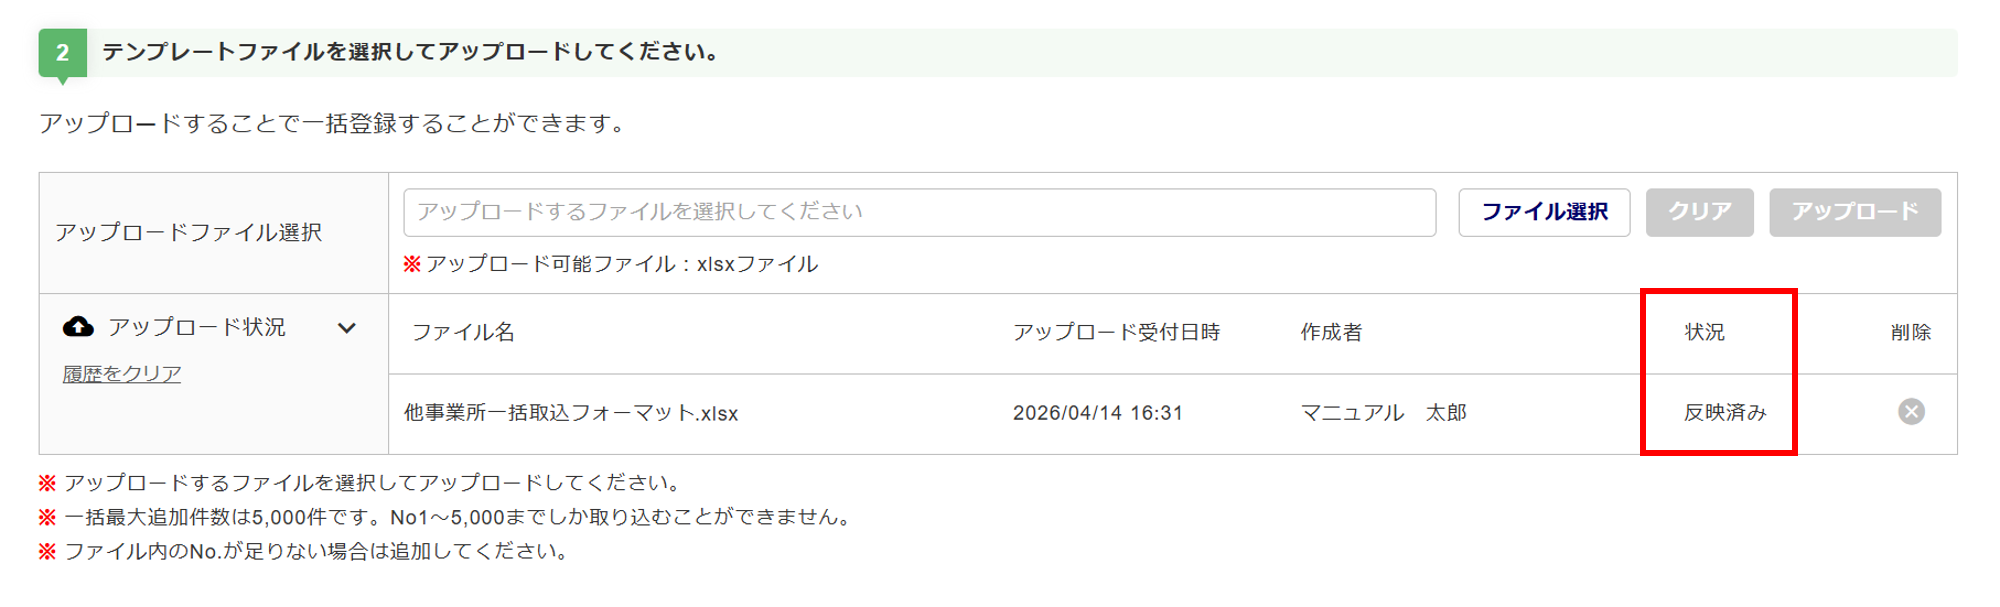Click the 2026/04/14 16:31 timestamp cell

click(x=1097, y=413)
